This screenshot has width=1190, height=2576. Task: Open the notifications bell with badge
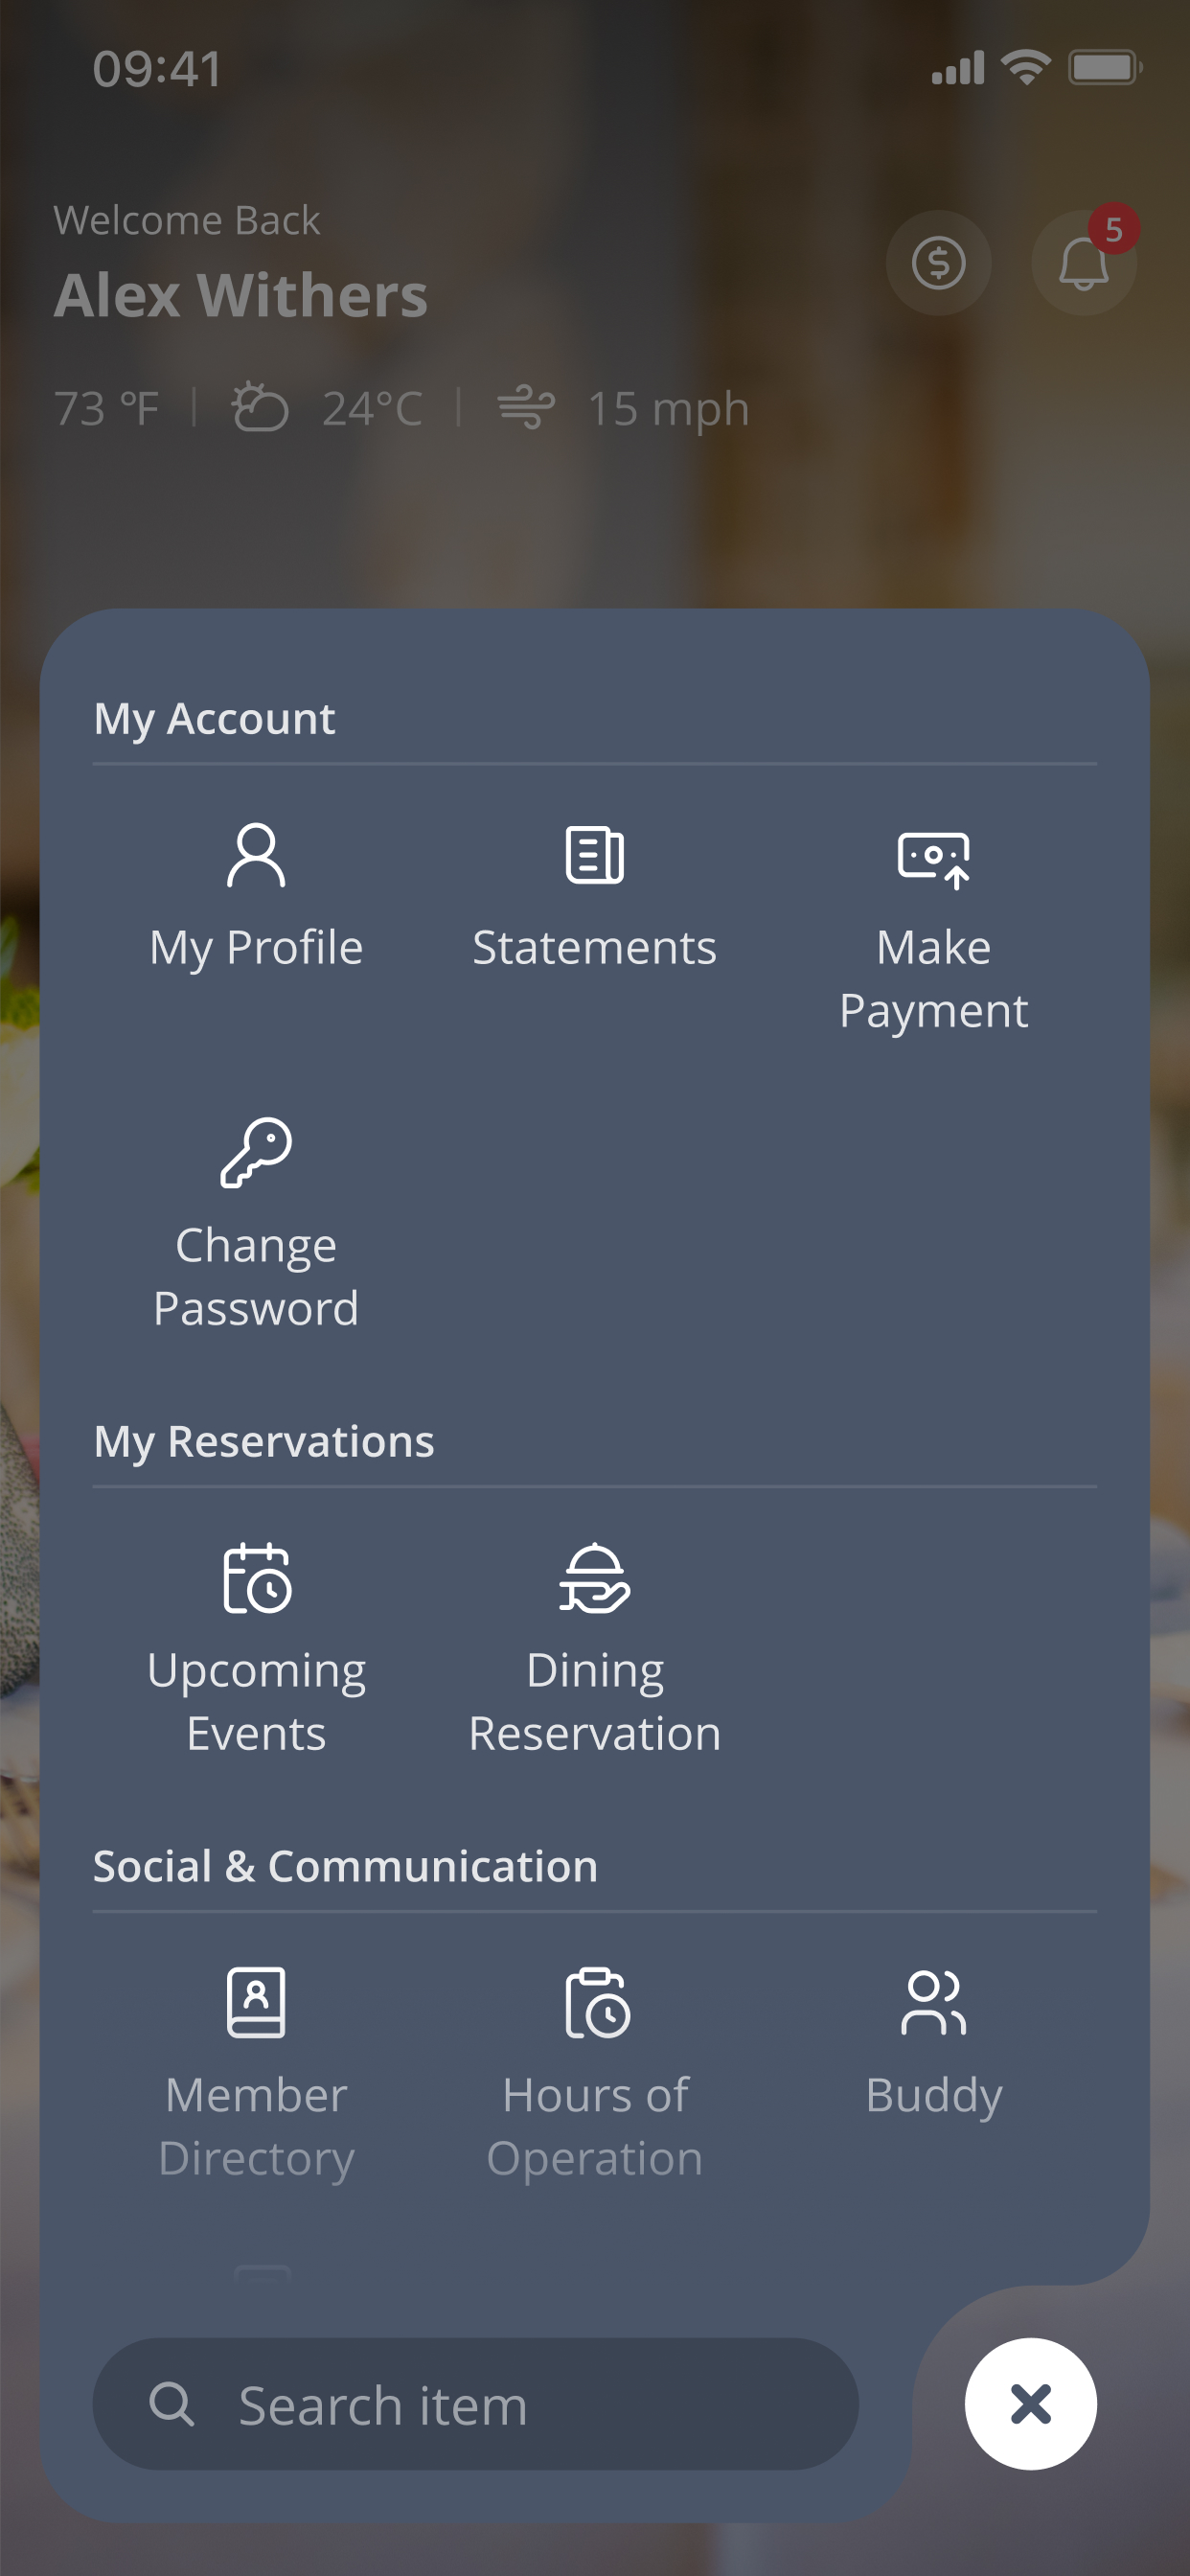pyautogui.click(x=1084, y=263)
